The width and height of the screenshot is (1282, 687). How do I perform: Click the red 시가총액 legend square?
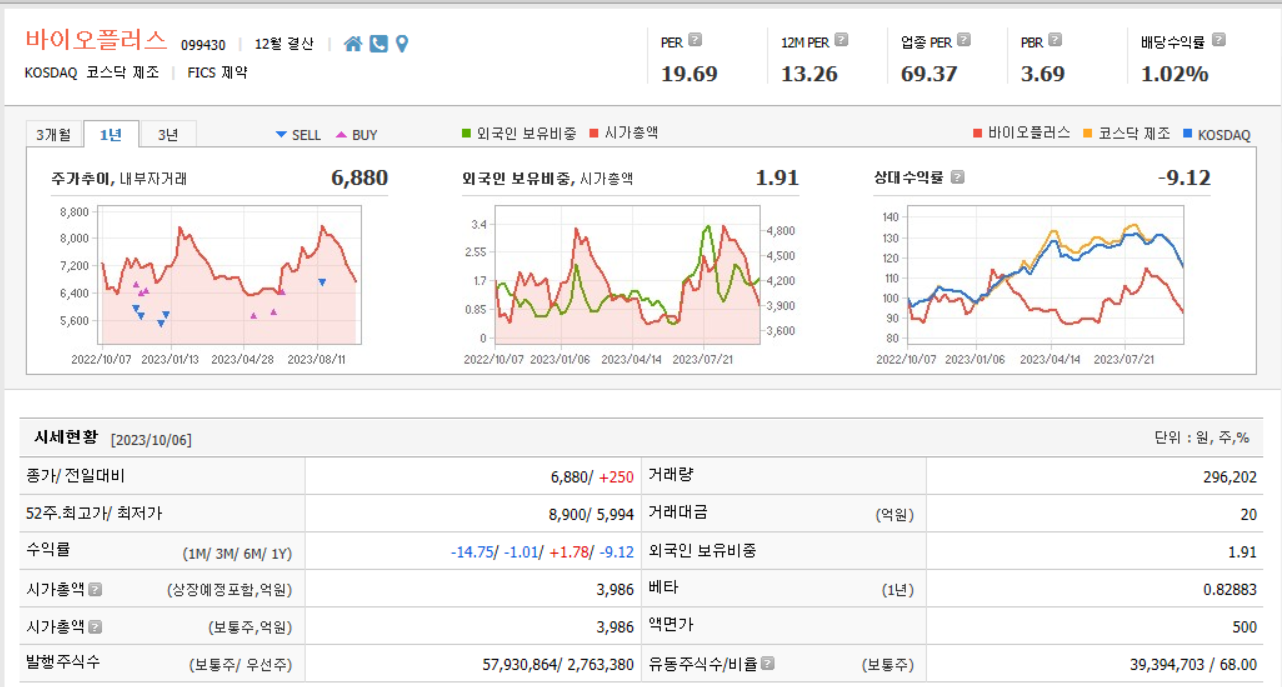pyautogui.click(x=594, y=134)
